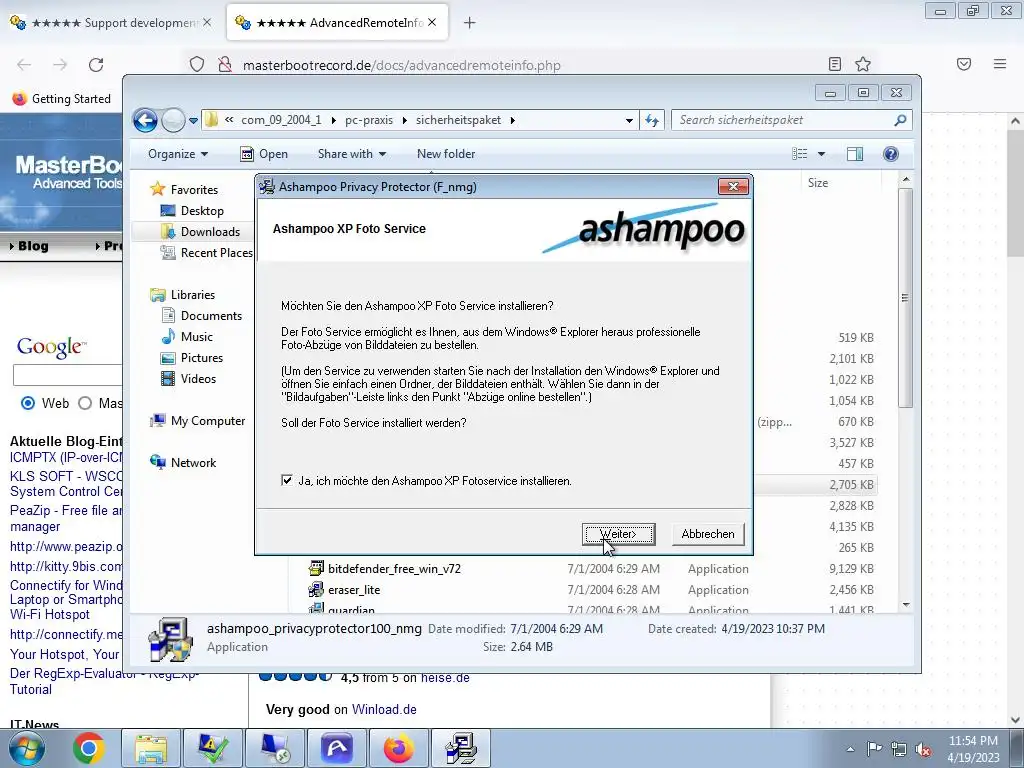Click the Getting Started bookmark
Viewport: 1024px width, 768px height.
(x=61, y=99)
